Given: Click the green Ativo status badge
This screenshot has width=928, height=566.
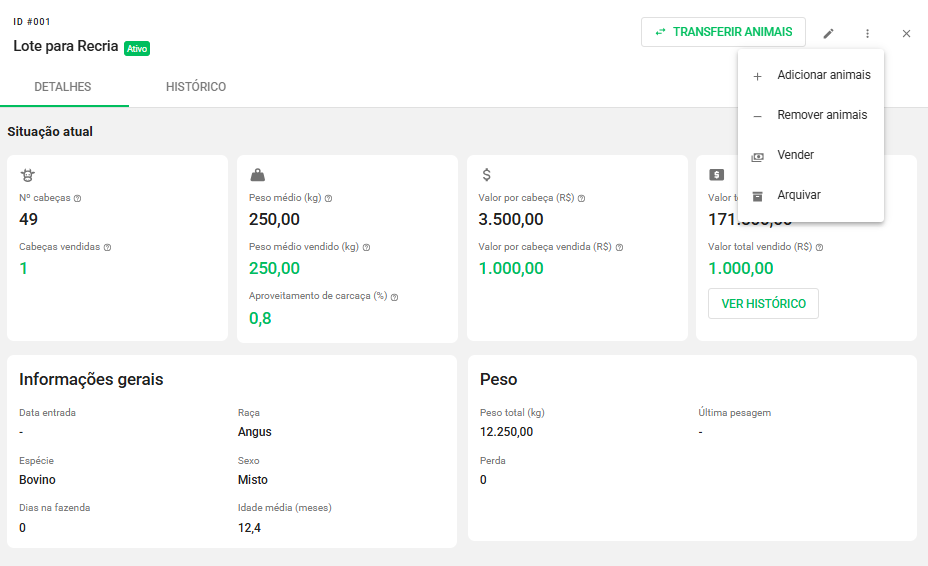Looking at the screenshot, I should [x=137, y=47].
